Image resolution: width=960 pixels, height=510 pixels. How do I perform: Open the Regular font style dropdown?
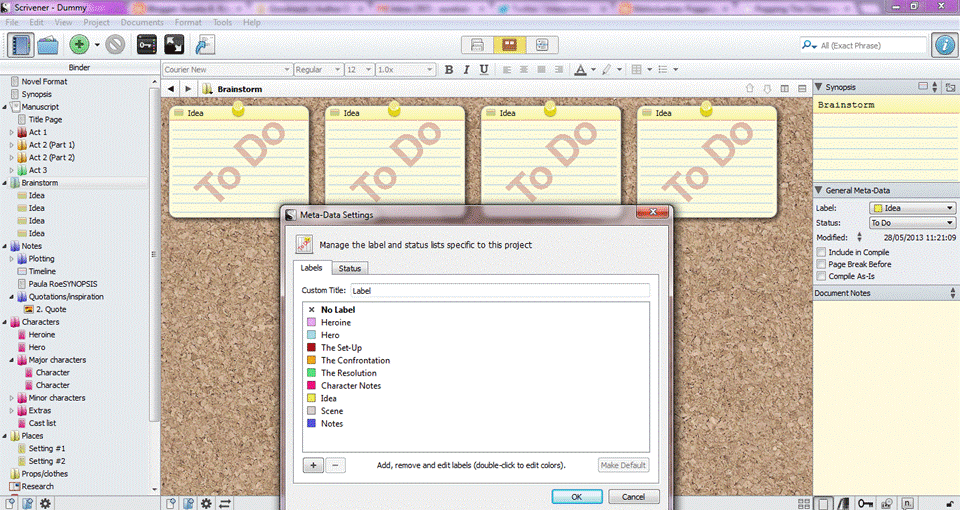[x=318, y=69]
